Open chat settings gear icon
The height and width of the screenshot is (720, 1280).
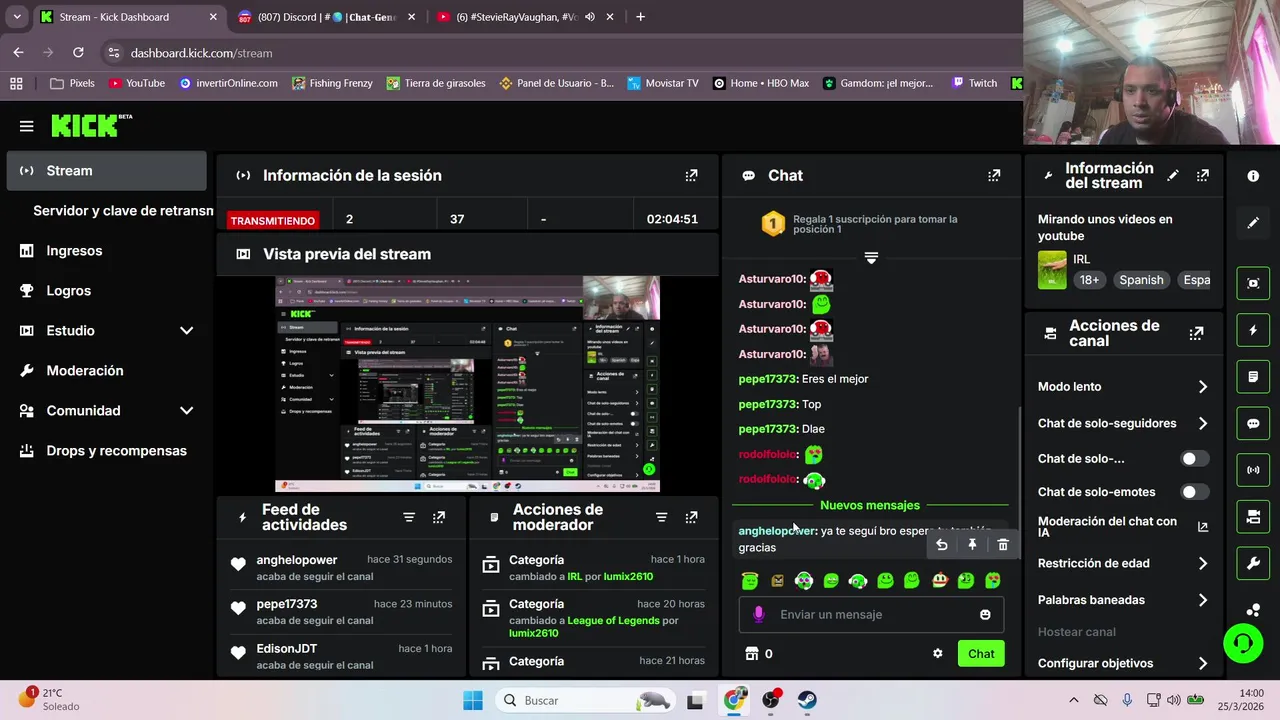(x=937, y=654)
